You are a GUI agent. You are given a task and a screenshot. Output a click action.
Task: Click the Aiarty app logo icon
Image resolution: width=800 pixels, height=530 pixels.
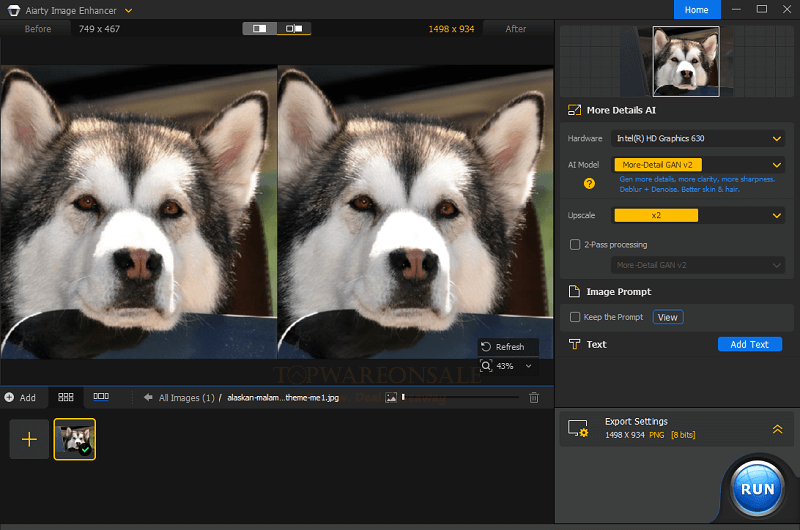(x=14, y=10)
